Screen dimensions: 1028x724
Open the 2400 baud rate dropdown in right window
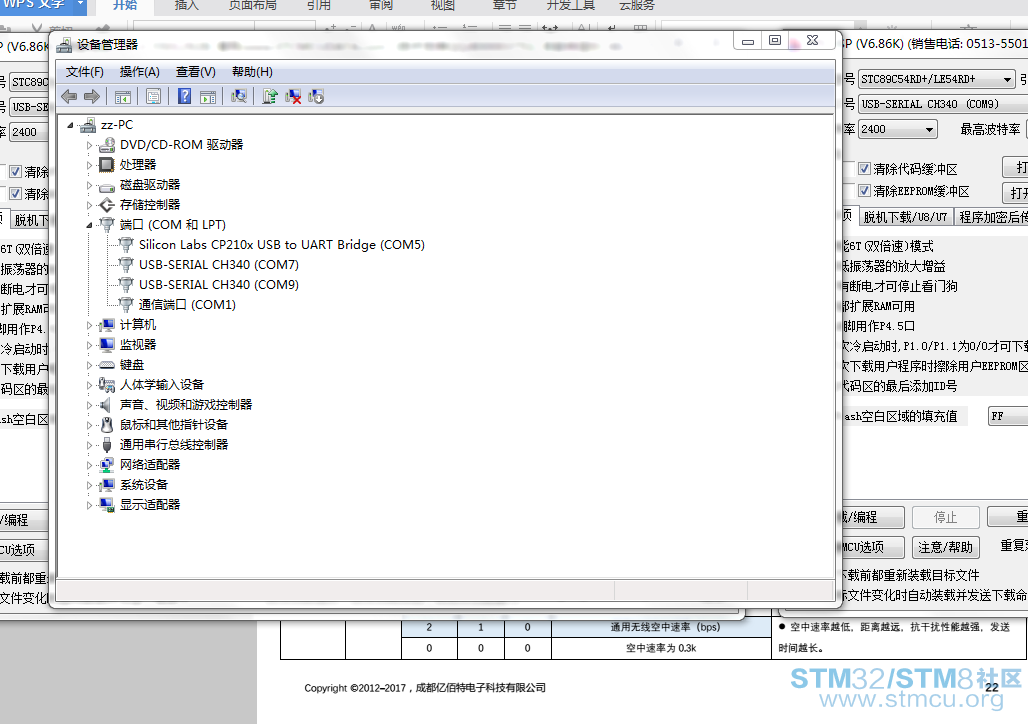click(929, 129)
